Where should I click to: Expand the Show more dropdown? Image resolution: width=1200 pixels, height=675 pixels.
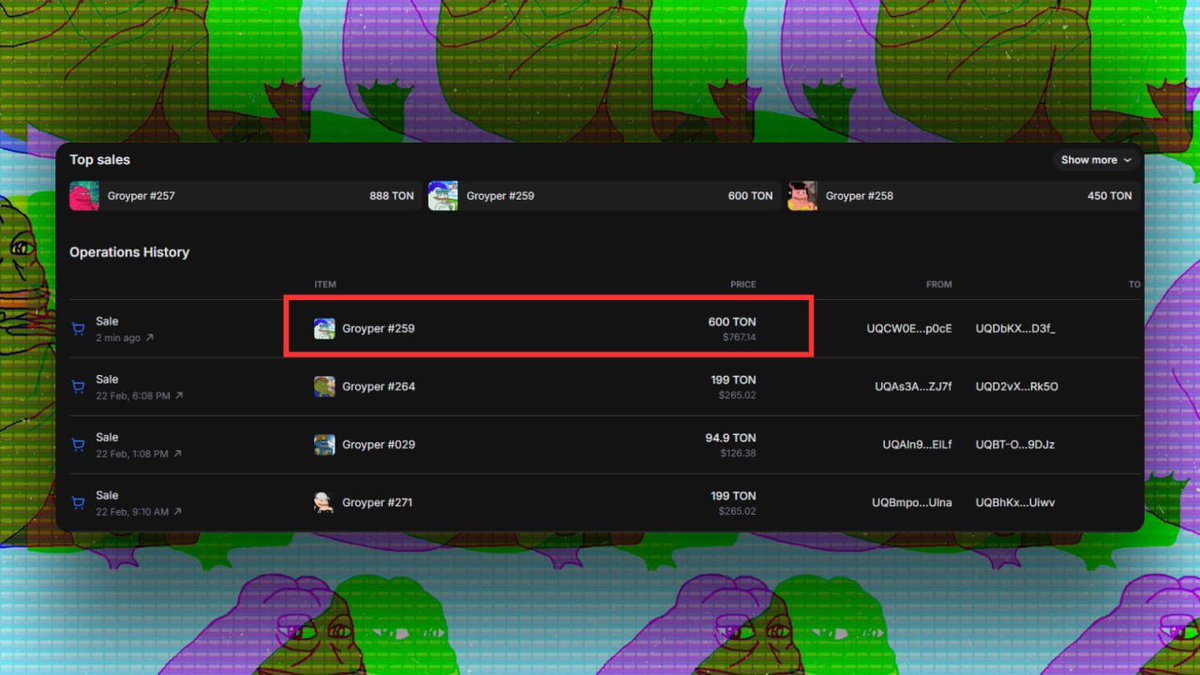point(1096,160)
